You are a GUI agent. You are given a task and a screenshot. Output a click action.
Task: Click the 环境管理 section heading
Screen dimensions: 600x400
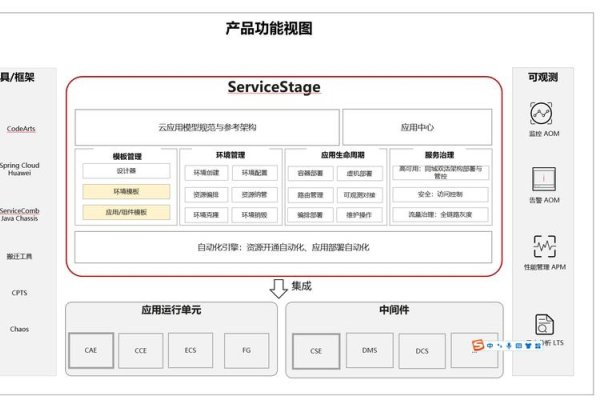(x=230, y=155)
